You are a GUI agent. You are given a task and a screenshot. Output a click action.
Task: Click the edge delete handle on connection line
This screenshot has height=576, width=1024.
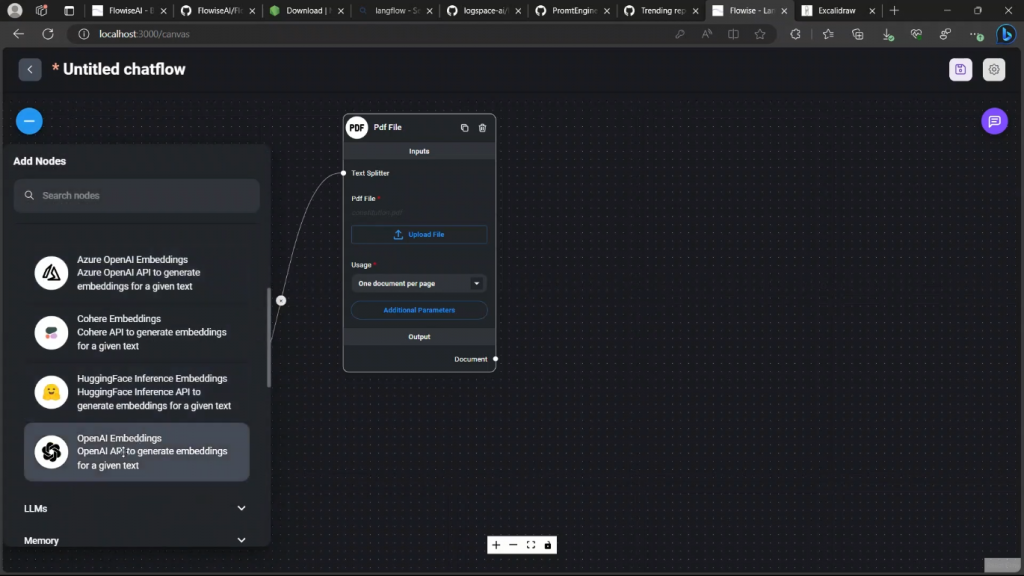pyautogui.click(x=281, y=300)
